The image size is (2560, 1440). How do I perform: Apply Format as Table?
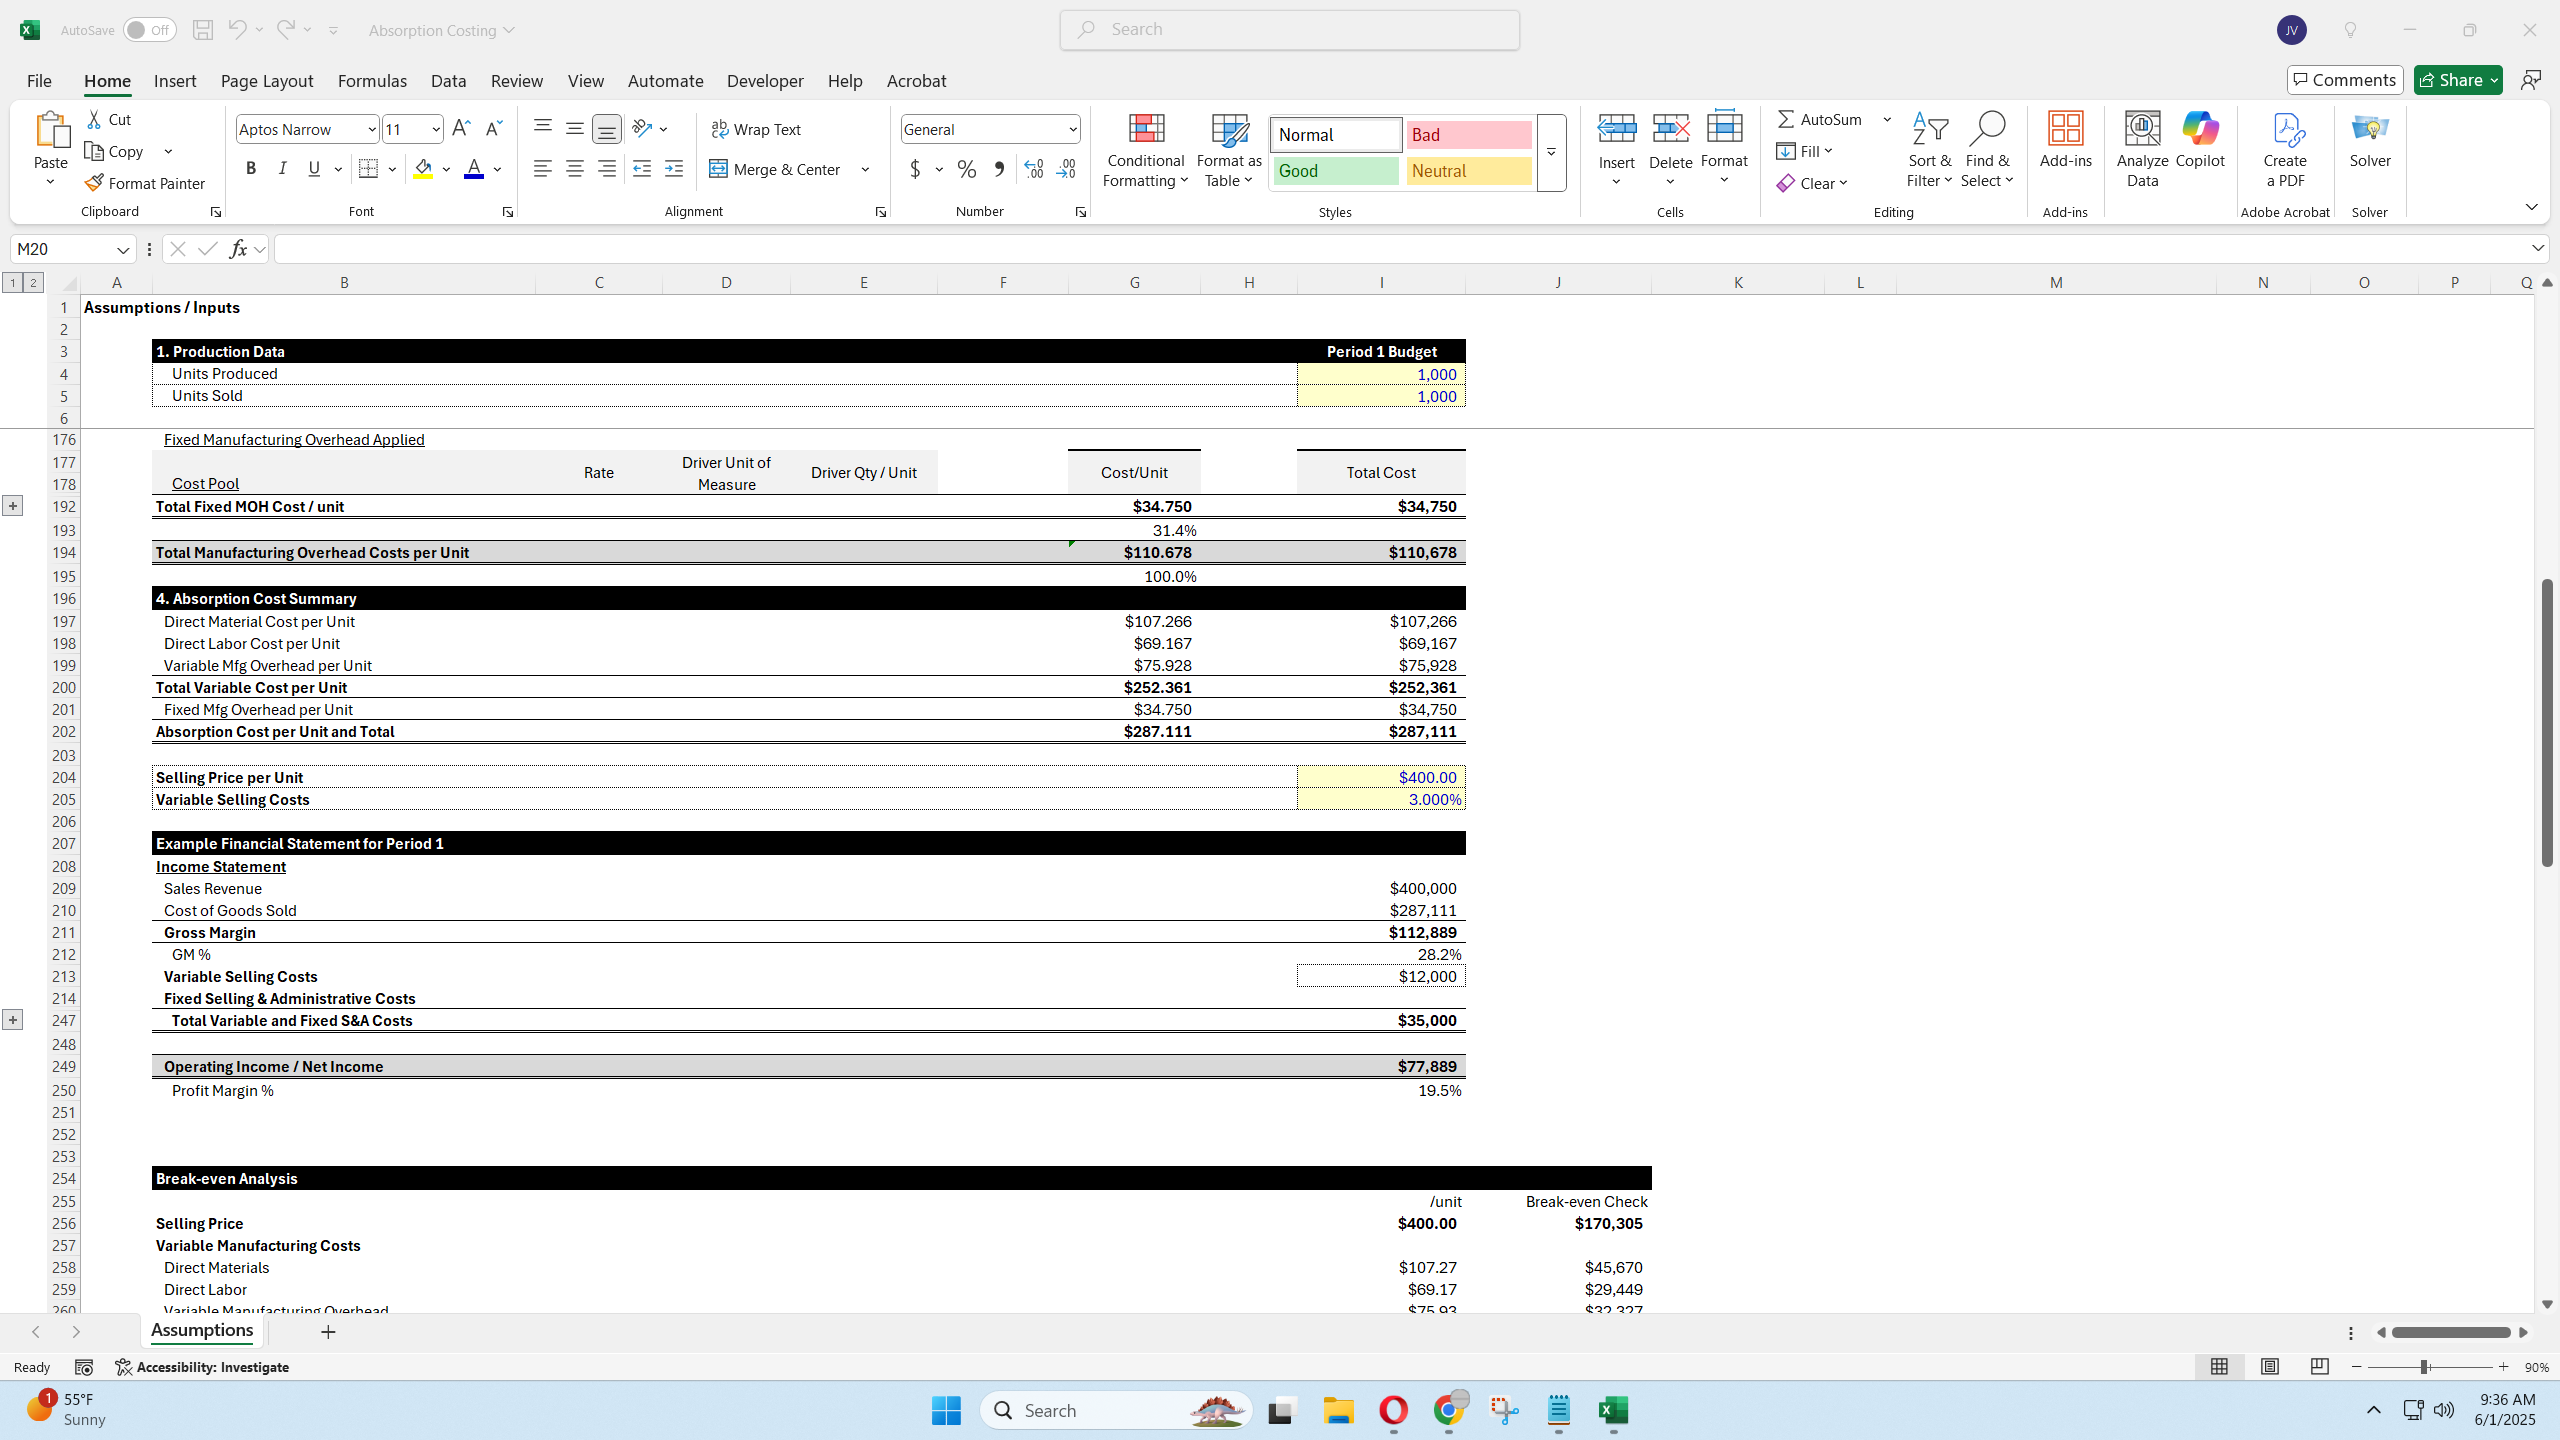[1226, 152]
